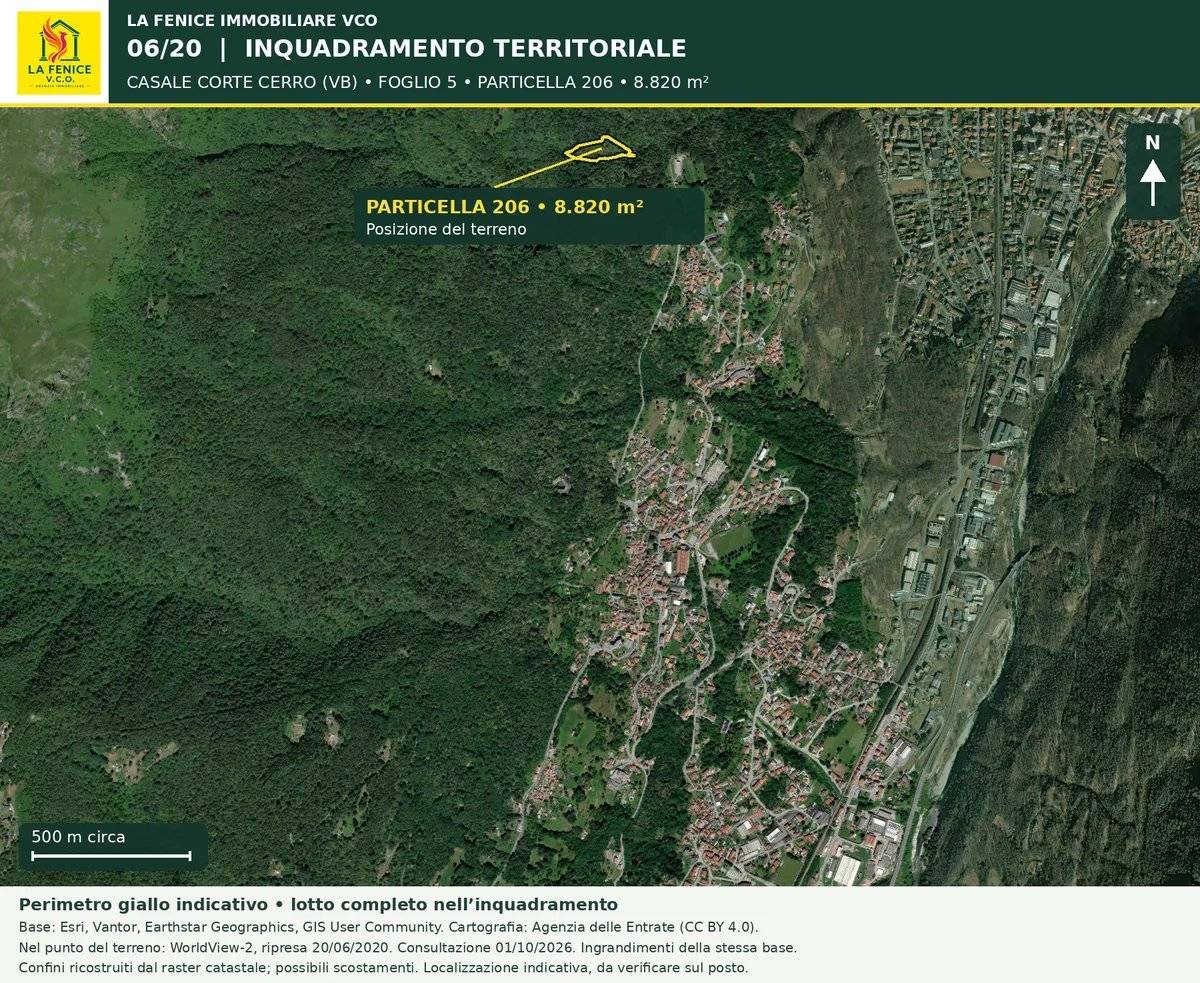The image size is (1200, 983).
Task: Click the "Perimetro giallo indicativo" footer heading
Action: [318, 903]
